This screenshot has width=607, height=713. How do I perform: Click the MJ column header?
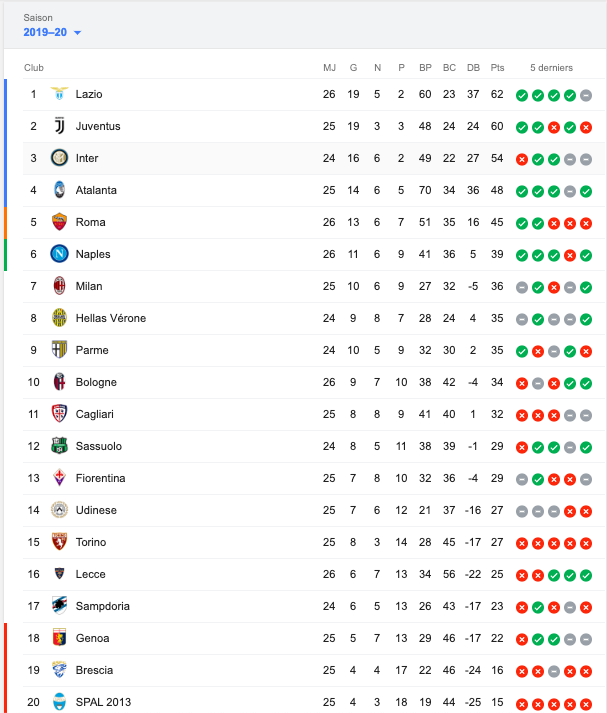[329, 68]
